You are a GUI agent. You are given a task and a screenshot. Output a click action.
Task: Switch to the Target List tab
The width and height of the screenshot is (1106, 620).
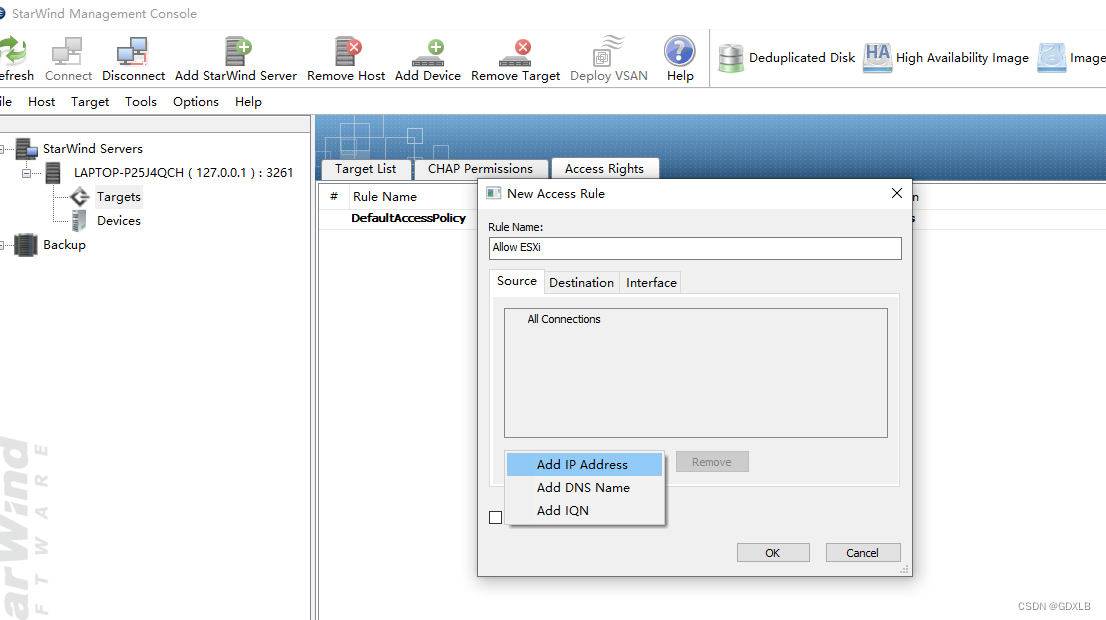click(365, 169)
